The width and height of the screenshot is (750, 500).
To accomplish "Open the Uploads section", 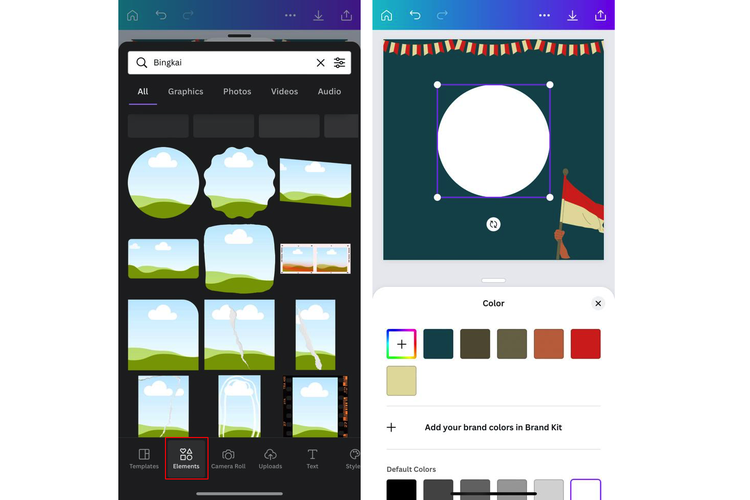I will [270, 458].
